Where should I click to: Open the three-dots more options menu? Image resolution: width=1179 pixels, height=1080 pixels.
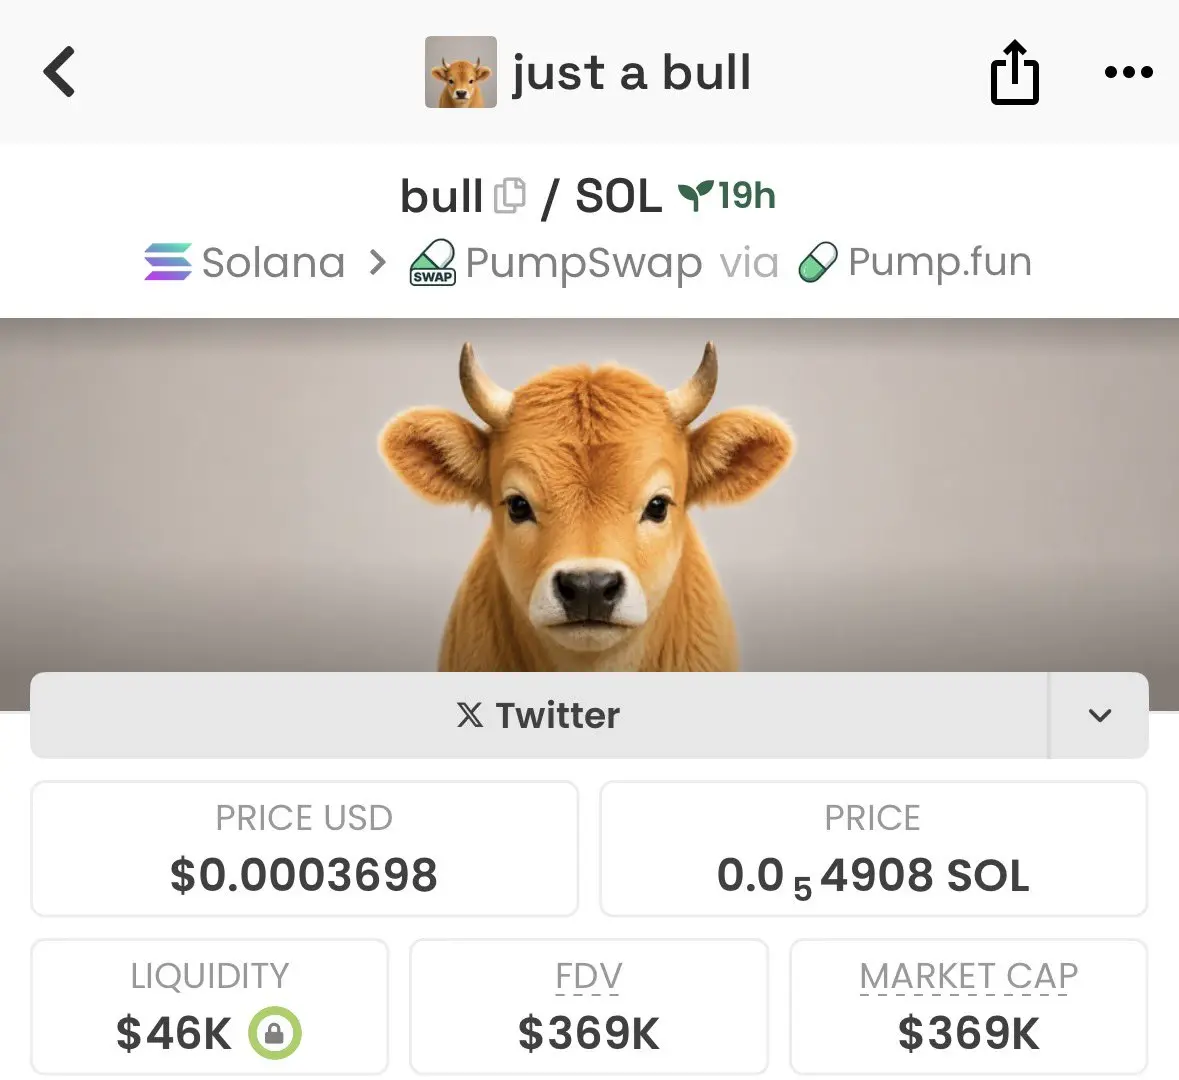click(1128, 72)
